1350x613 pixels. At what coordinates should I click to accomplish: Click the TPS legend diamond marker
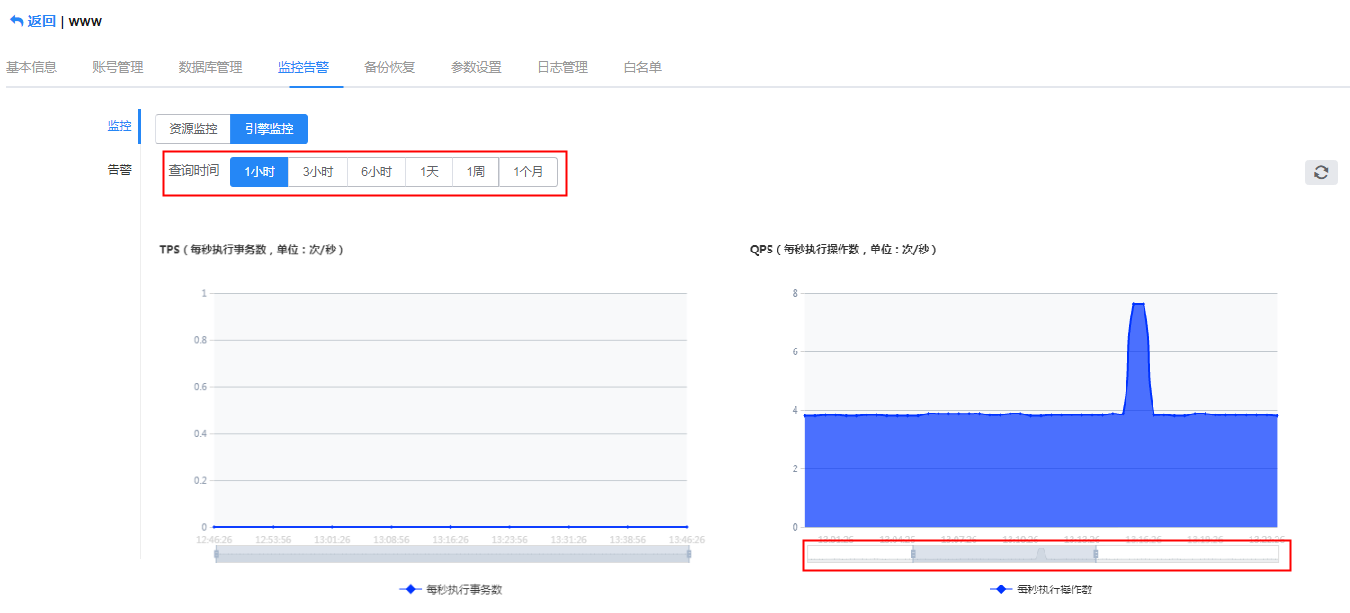pyautogui.click(x=410, y=589)
